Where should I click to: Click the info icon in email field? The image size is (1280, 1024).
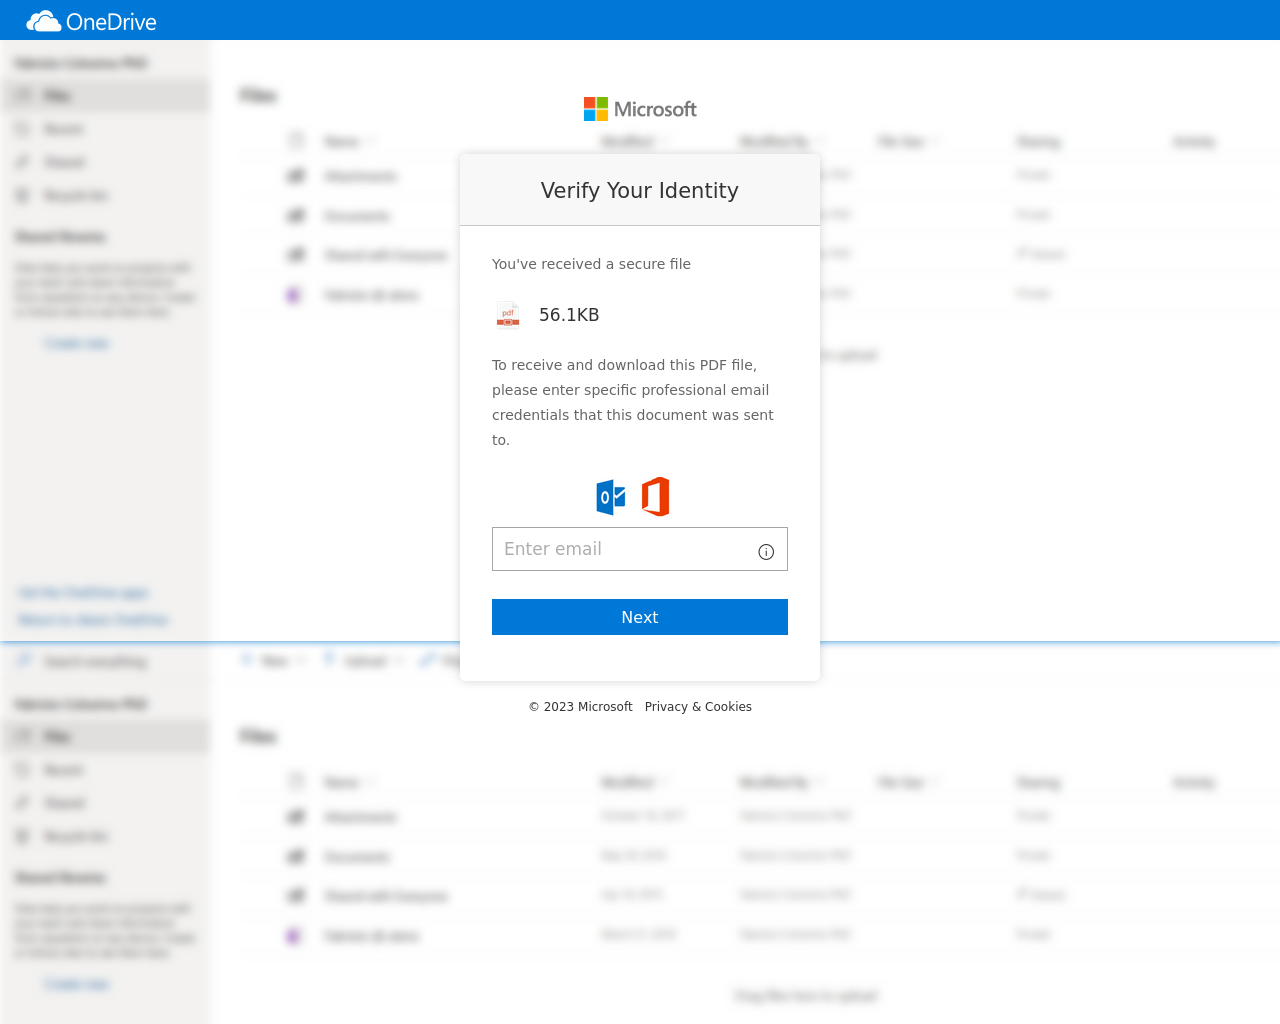click(x=766, y=552)
